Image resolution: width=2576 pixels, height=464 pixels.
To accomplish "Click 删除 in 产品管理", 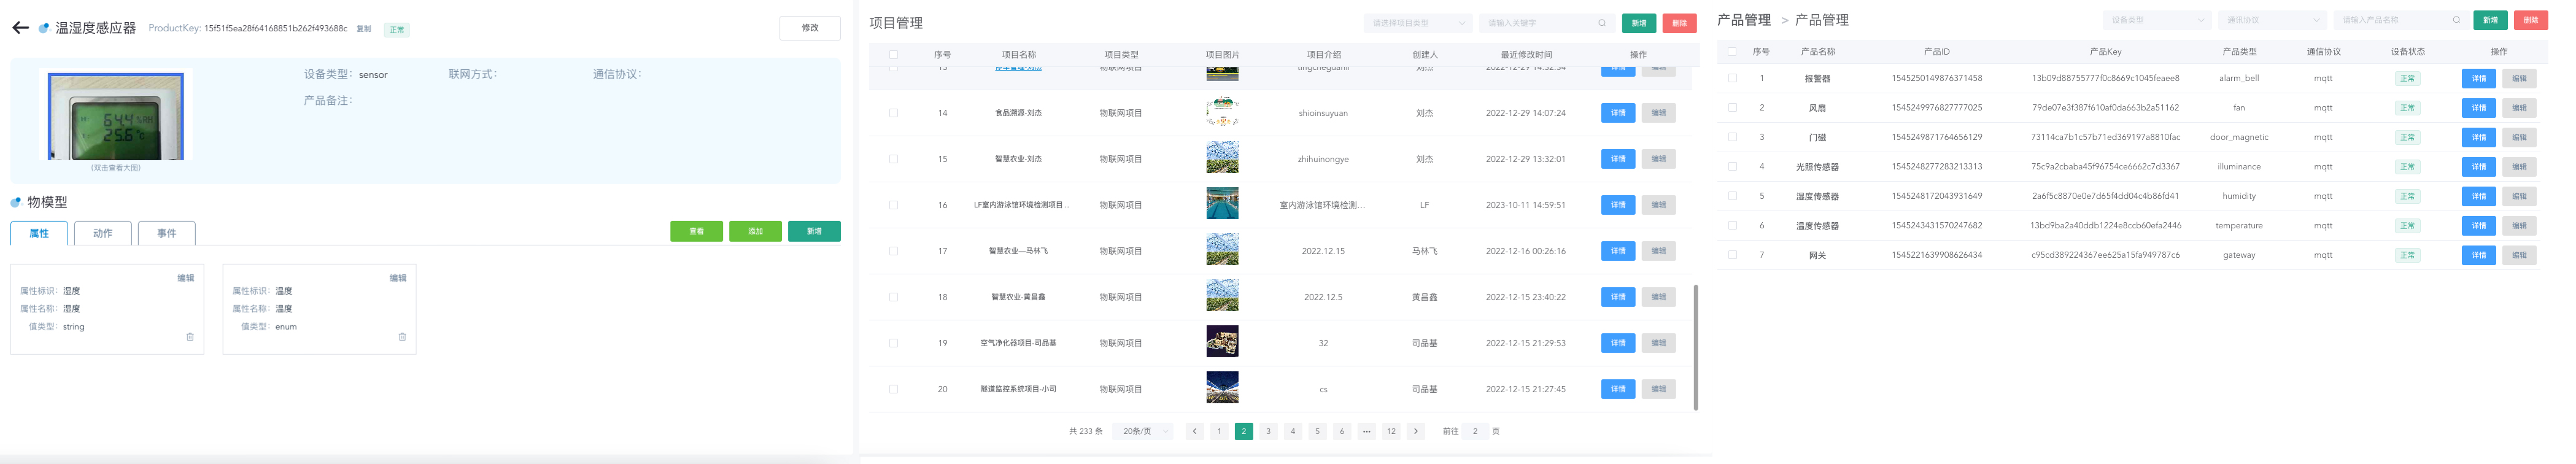I will click(2531, 20).
